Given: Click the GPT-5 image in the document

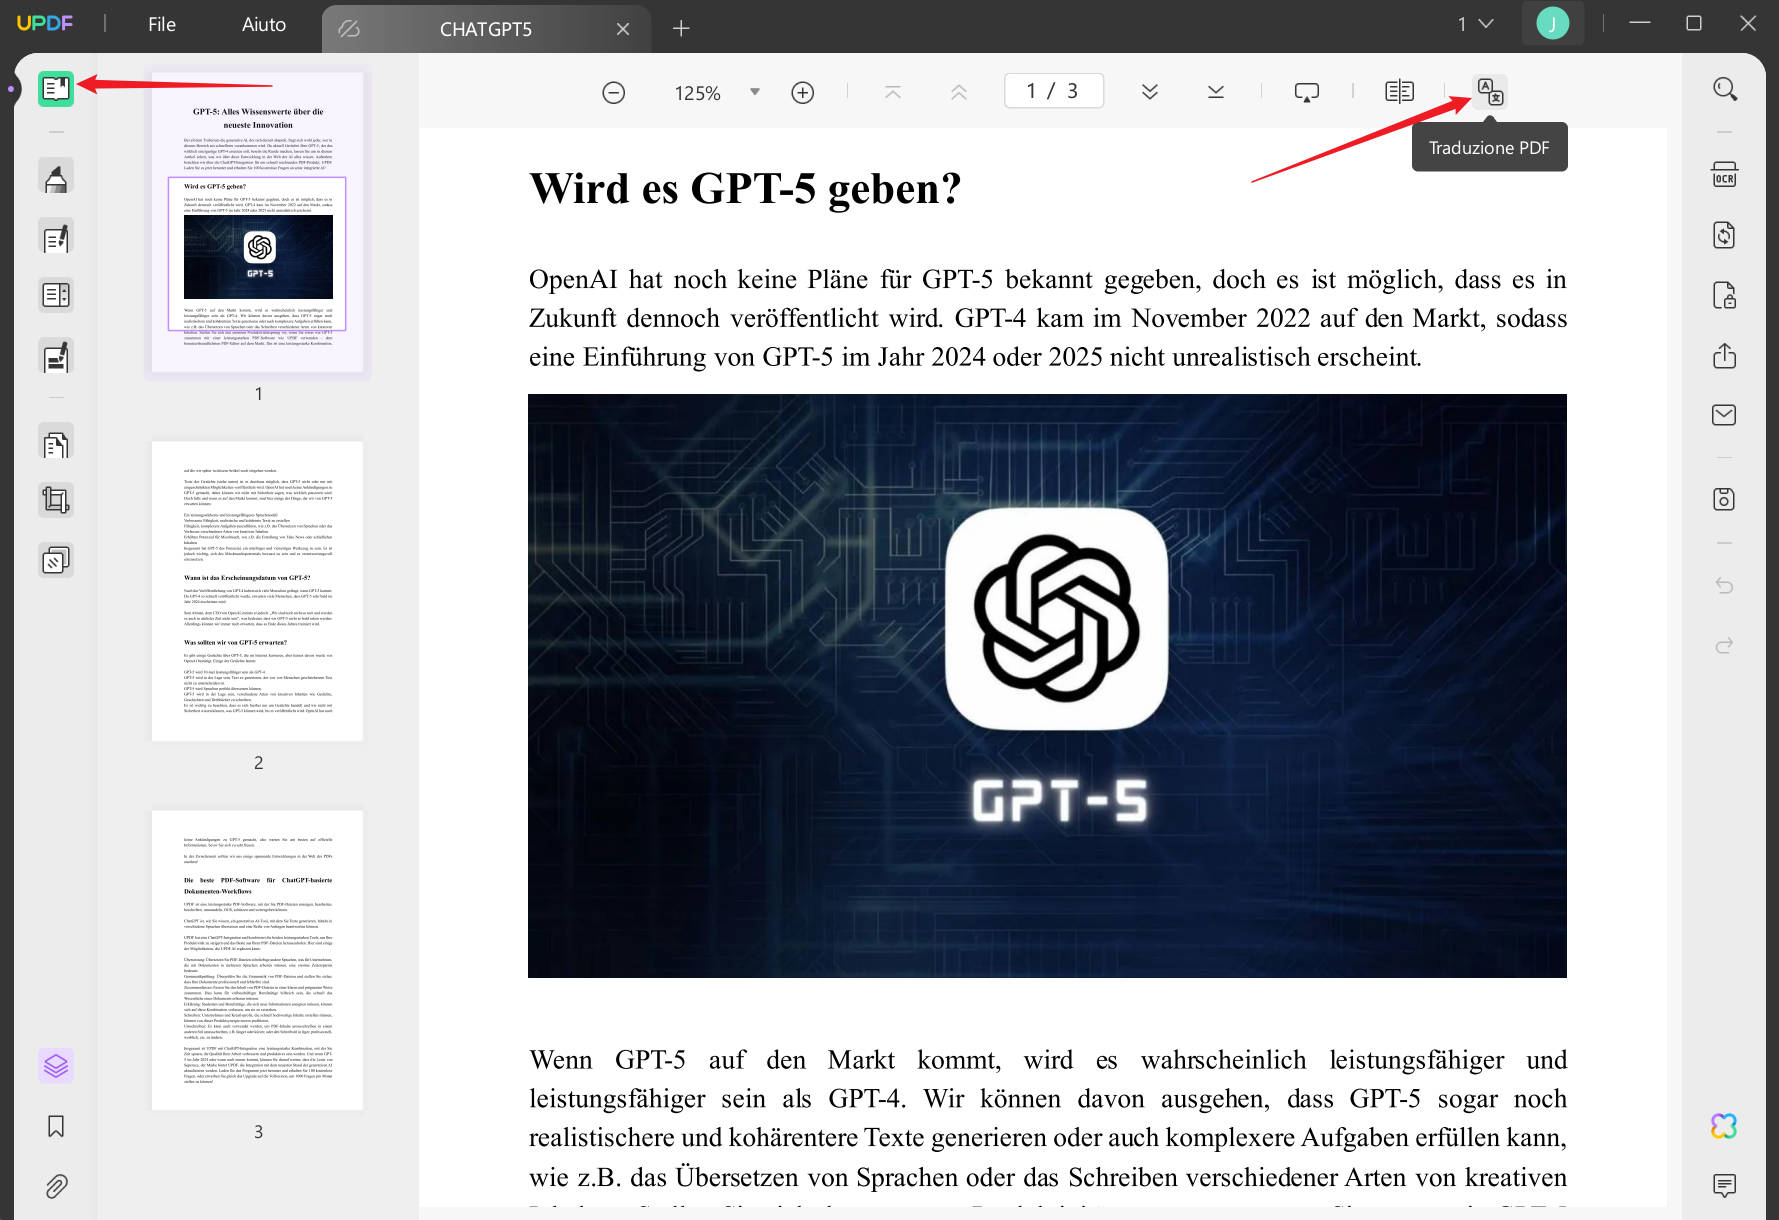Looking at the screenshot, I should 1047,686.
